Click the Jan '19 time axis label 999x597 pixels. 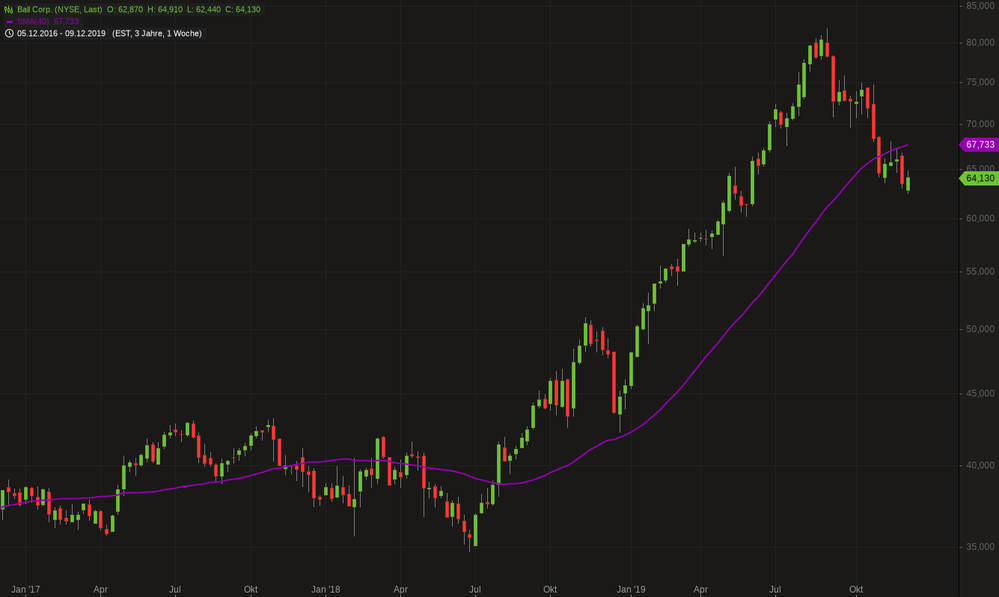coord(631,589)
